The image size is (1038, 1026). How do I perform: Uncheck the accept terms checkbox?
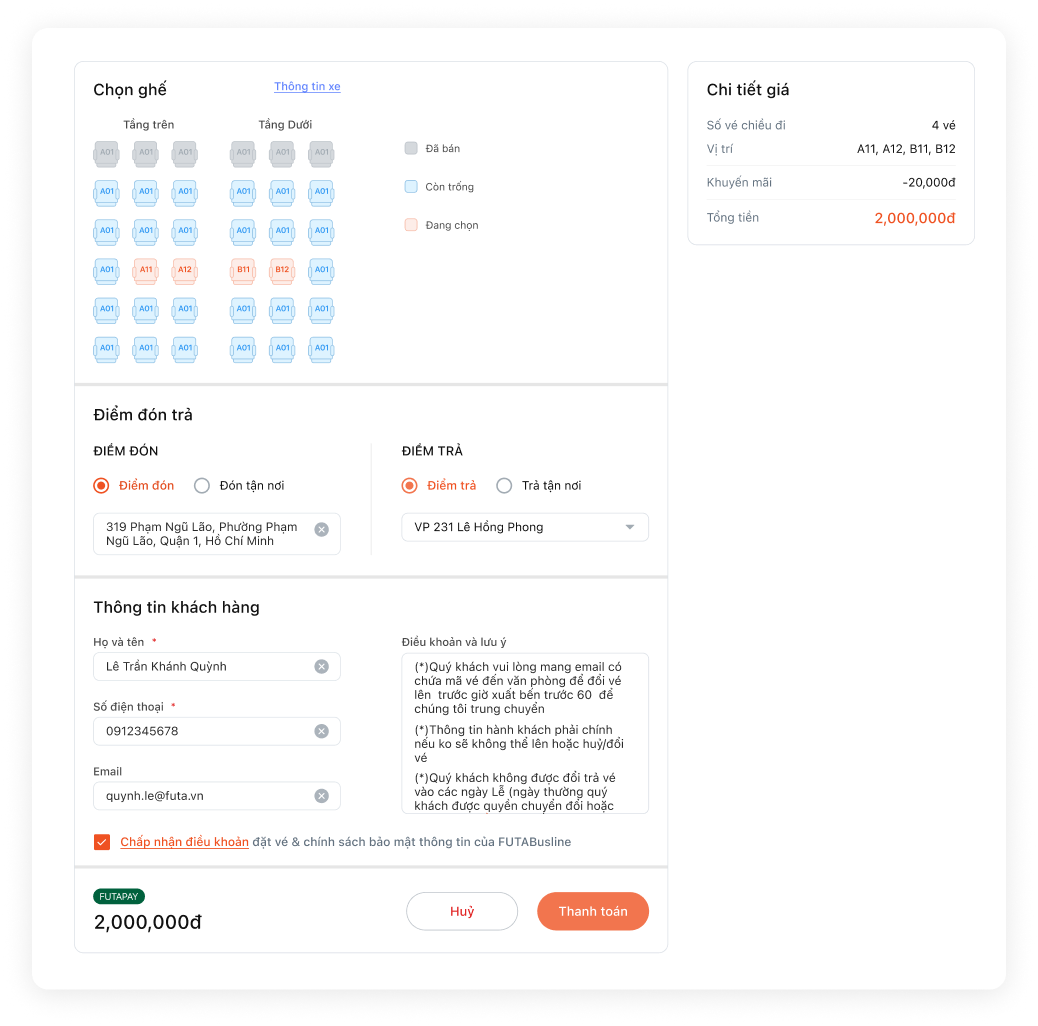102,842
